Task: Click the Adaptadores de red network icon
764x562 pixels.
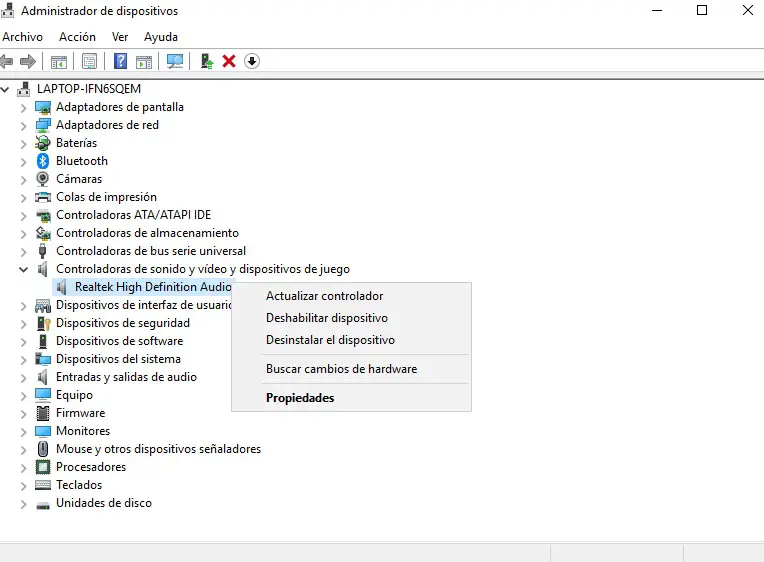Action: [43, 125]
